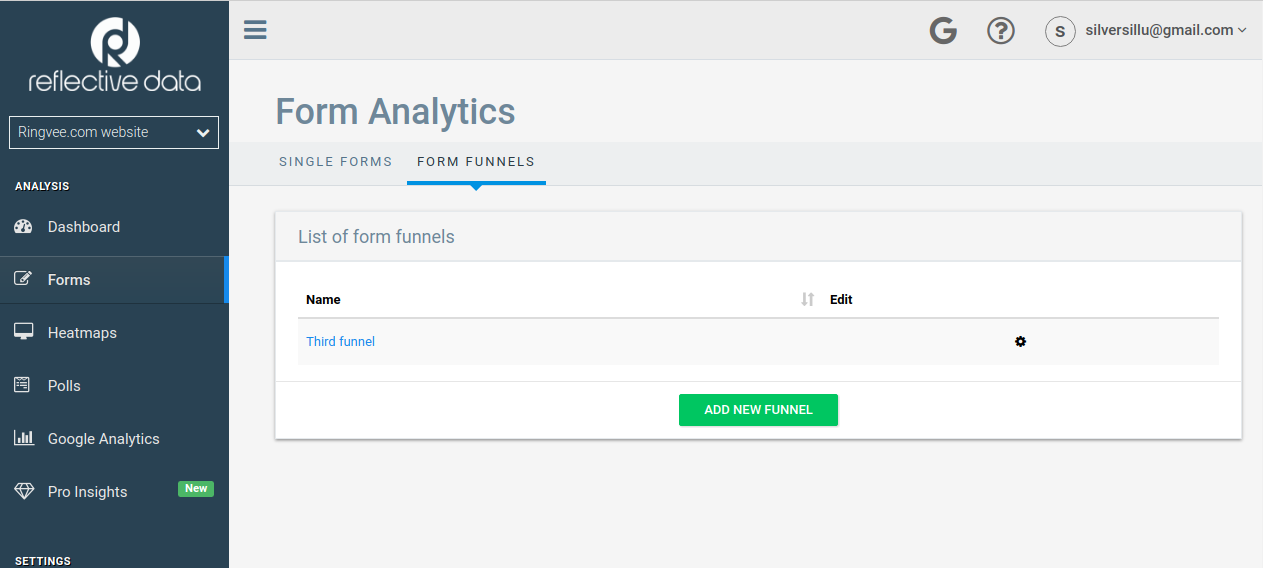Switch to the Single Forms tab
1263x568 pixels.
point(336,161)
